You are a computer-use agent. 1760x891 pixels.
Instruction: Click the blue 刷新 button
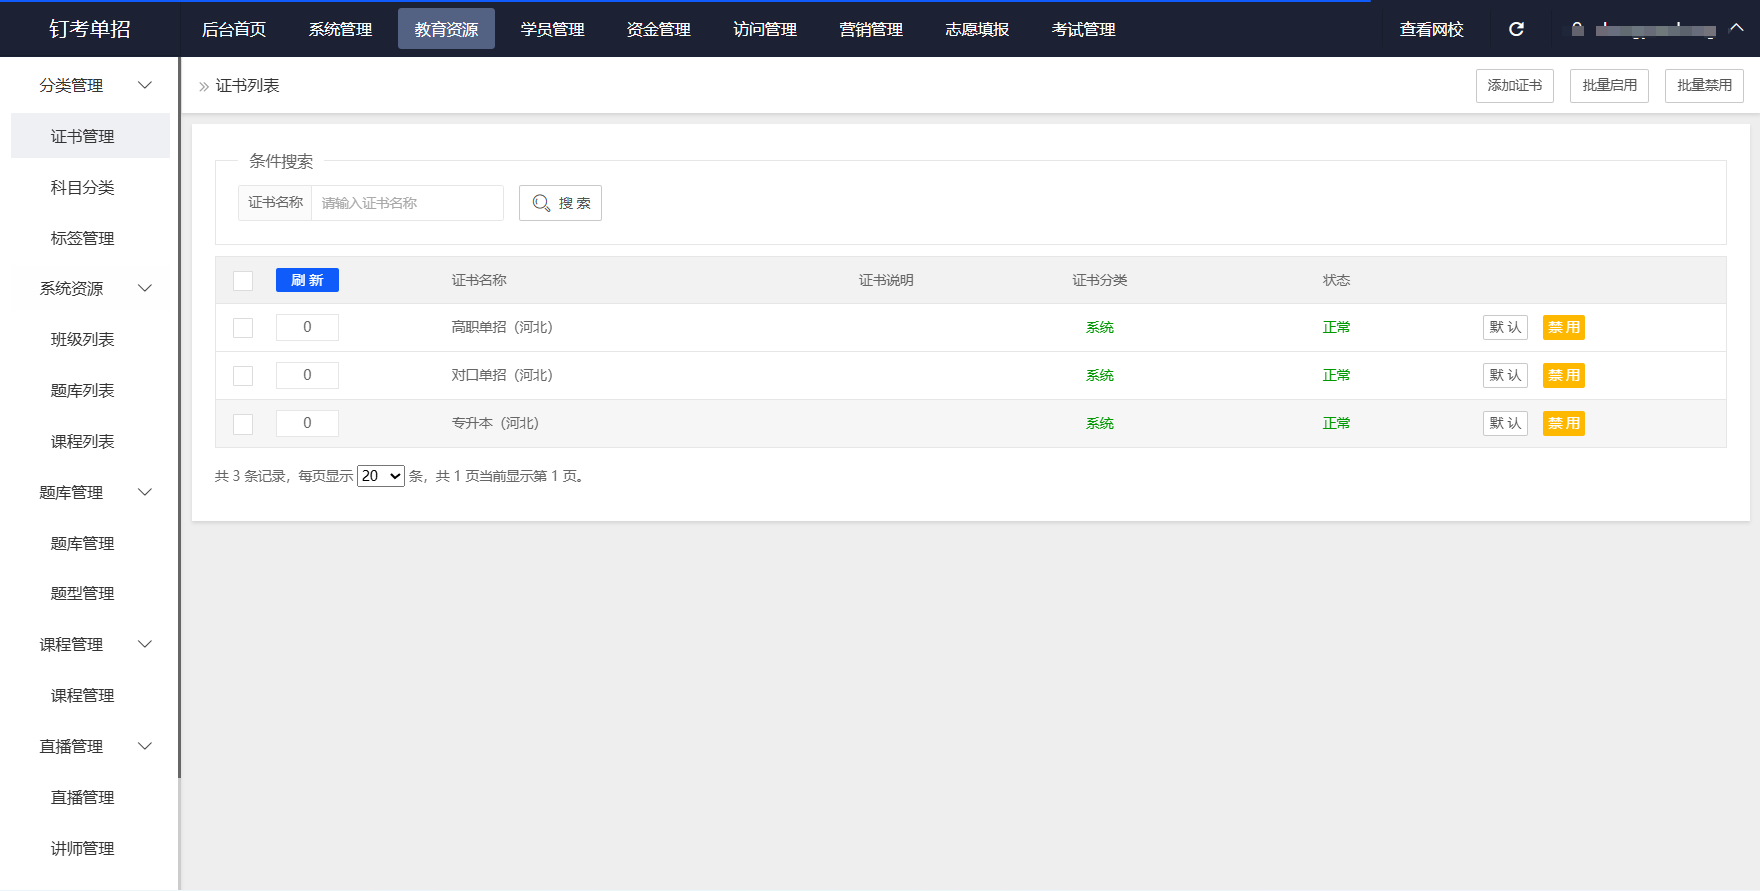[307, 280]
